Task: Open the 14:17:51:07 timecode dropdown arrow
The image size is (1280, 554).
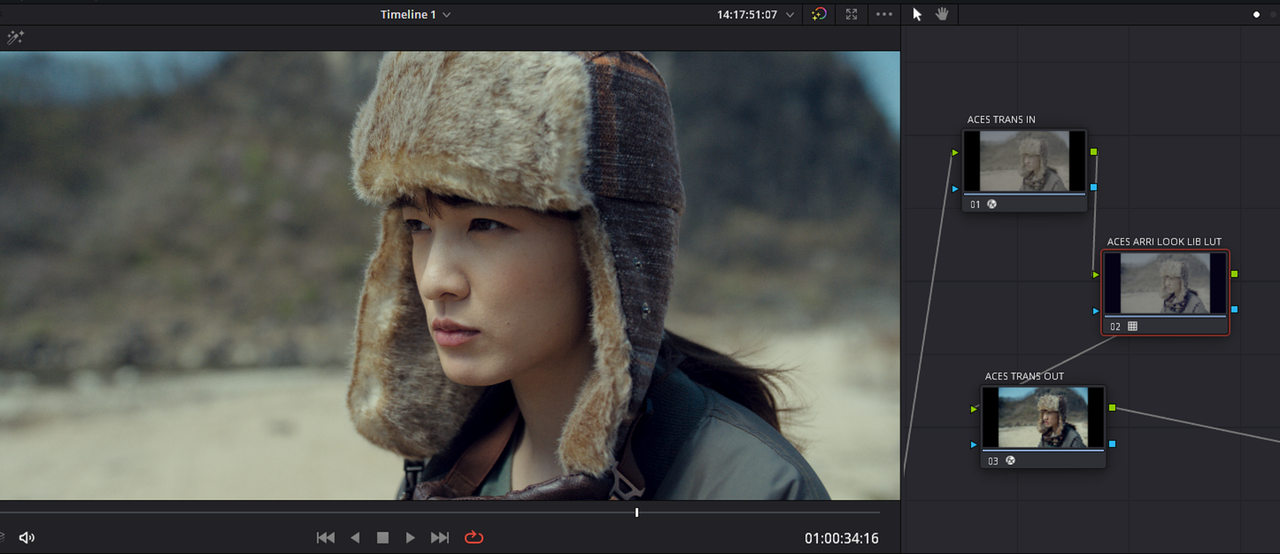Action: tap(790, 15)
